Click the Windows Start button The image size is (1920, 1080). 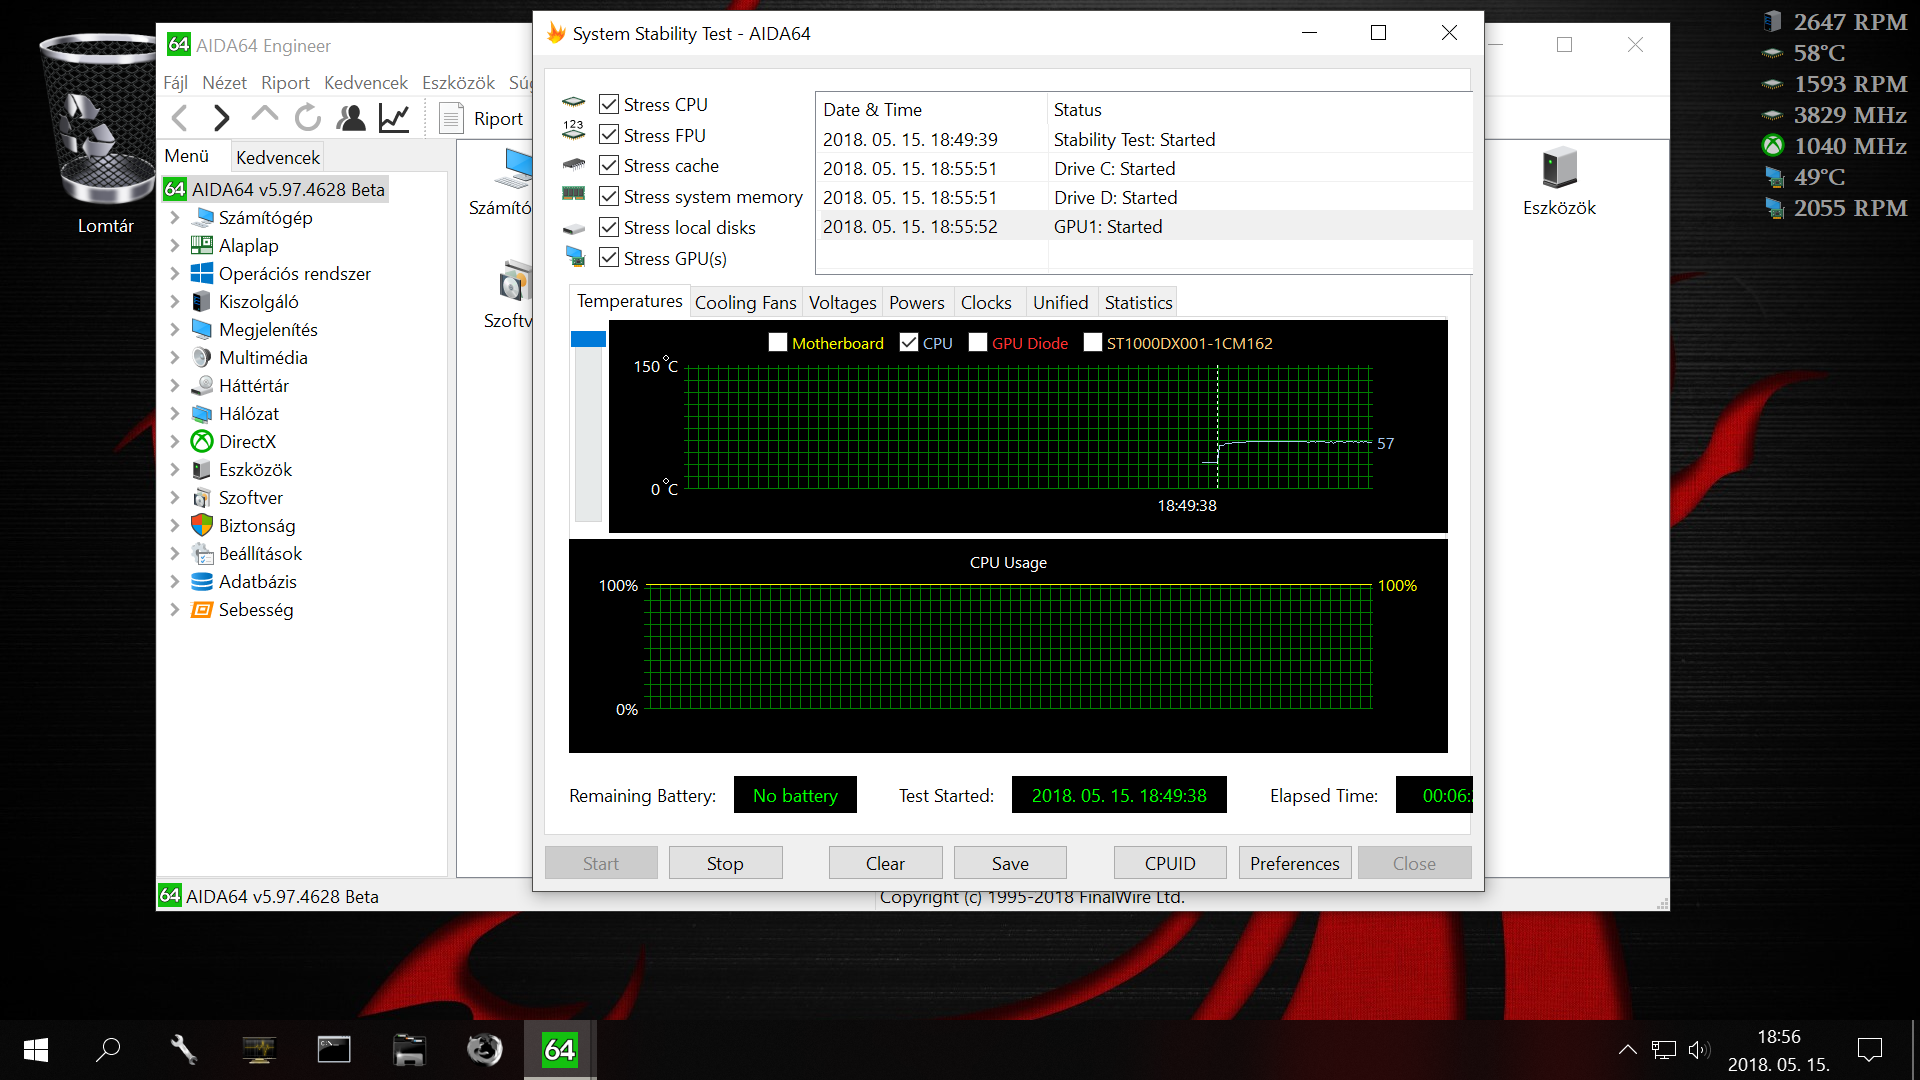coord(35,1050)
